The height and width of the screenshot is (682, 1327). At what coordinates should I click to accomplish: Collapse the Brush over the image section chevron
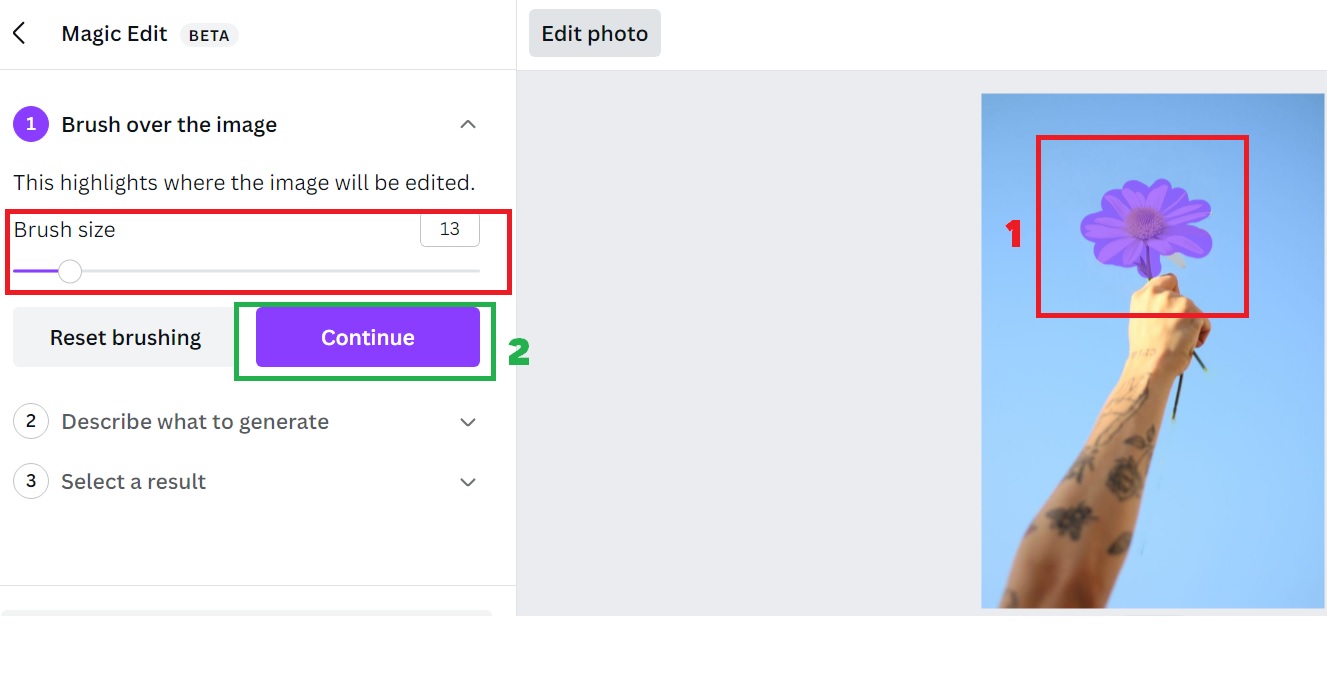(468, 125)
